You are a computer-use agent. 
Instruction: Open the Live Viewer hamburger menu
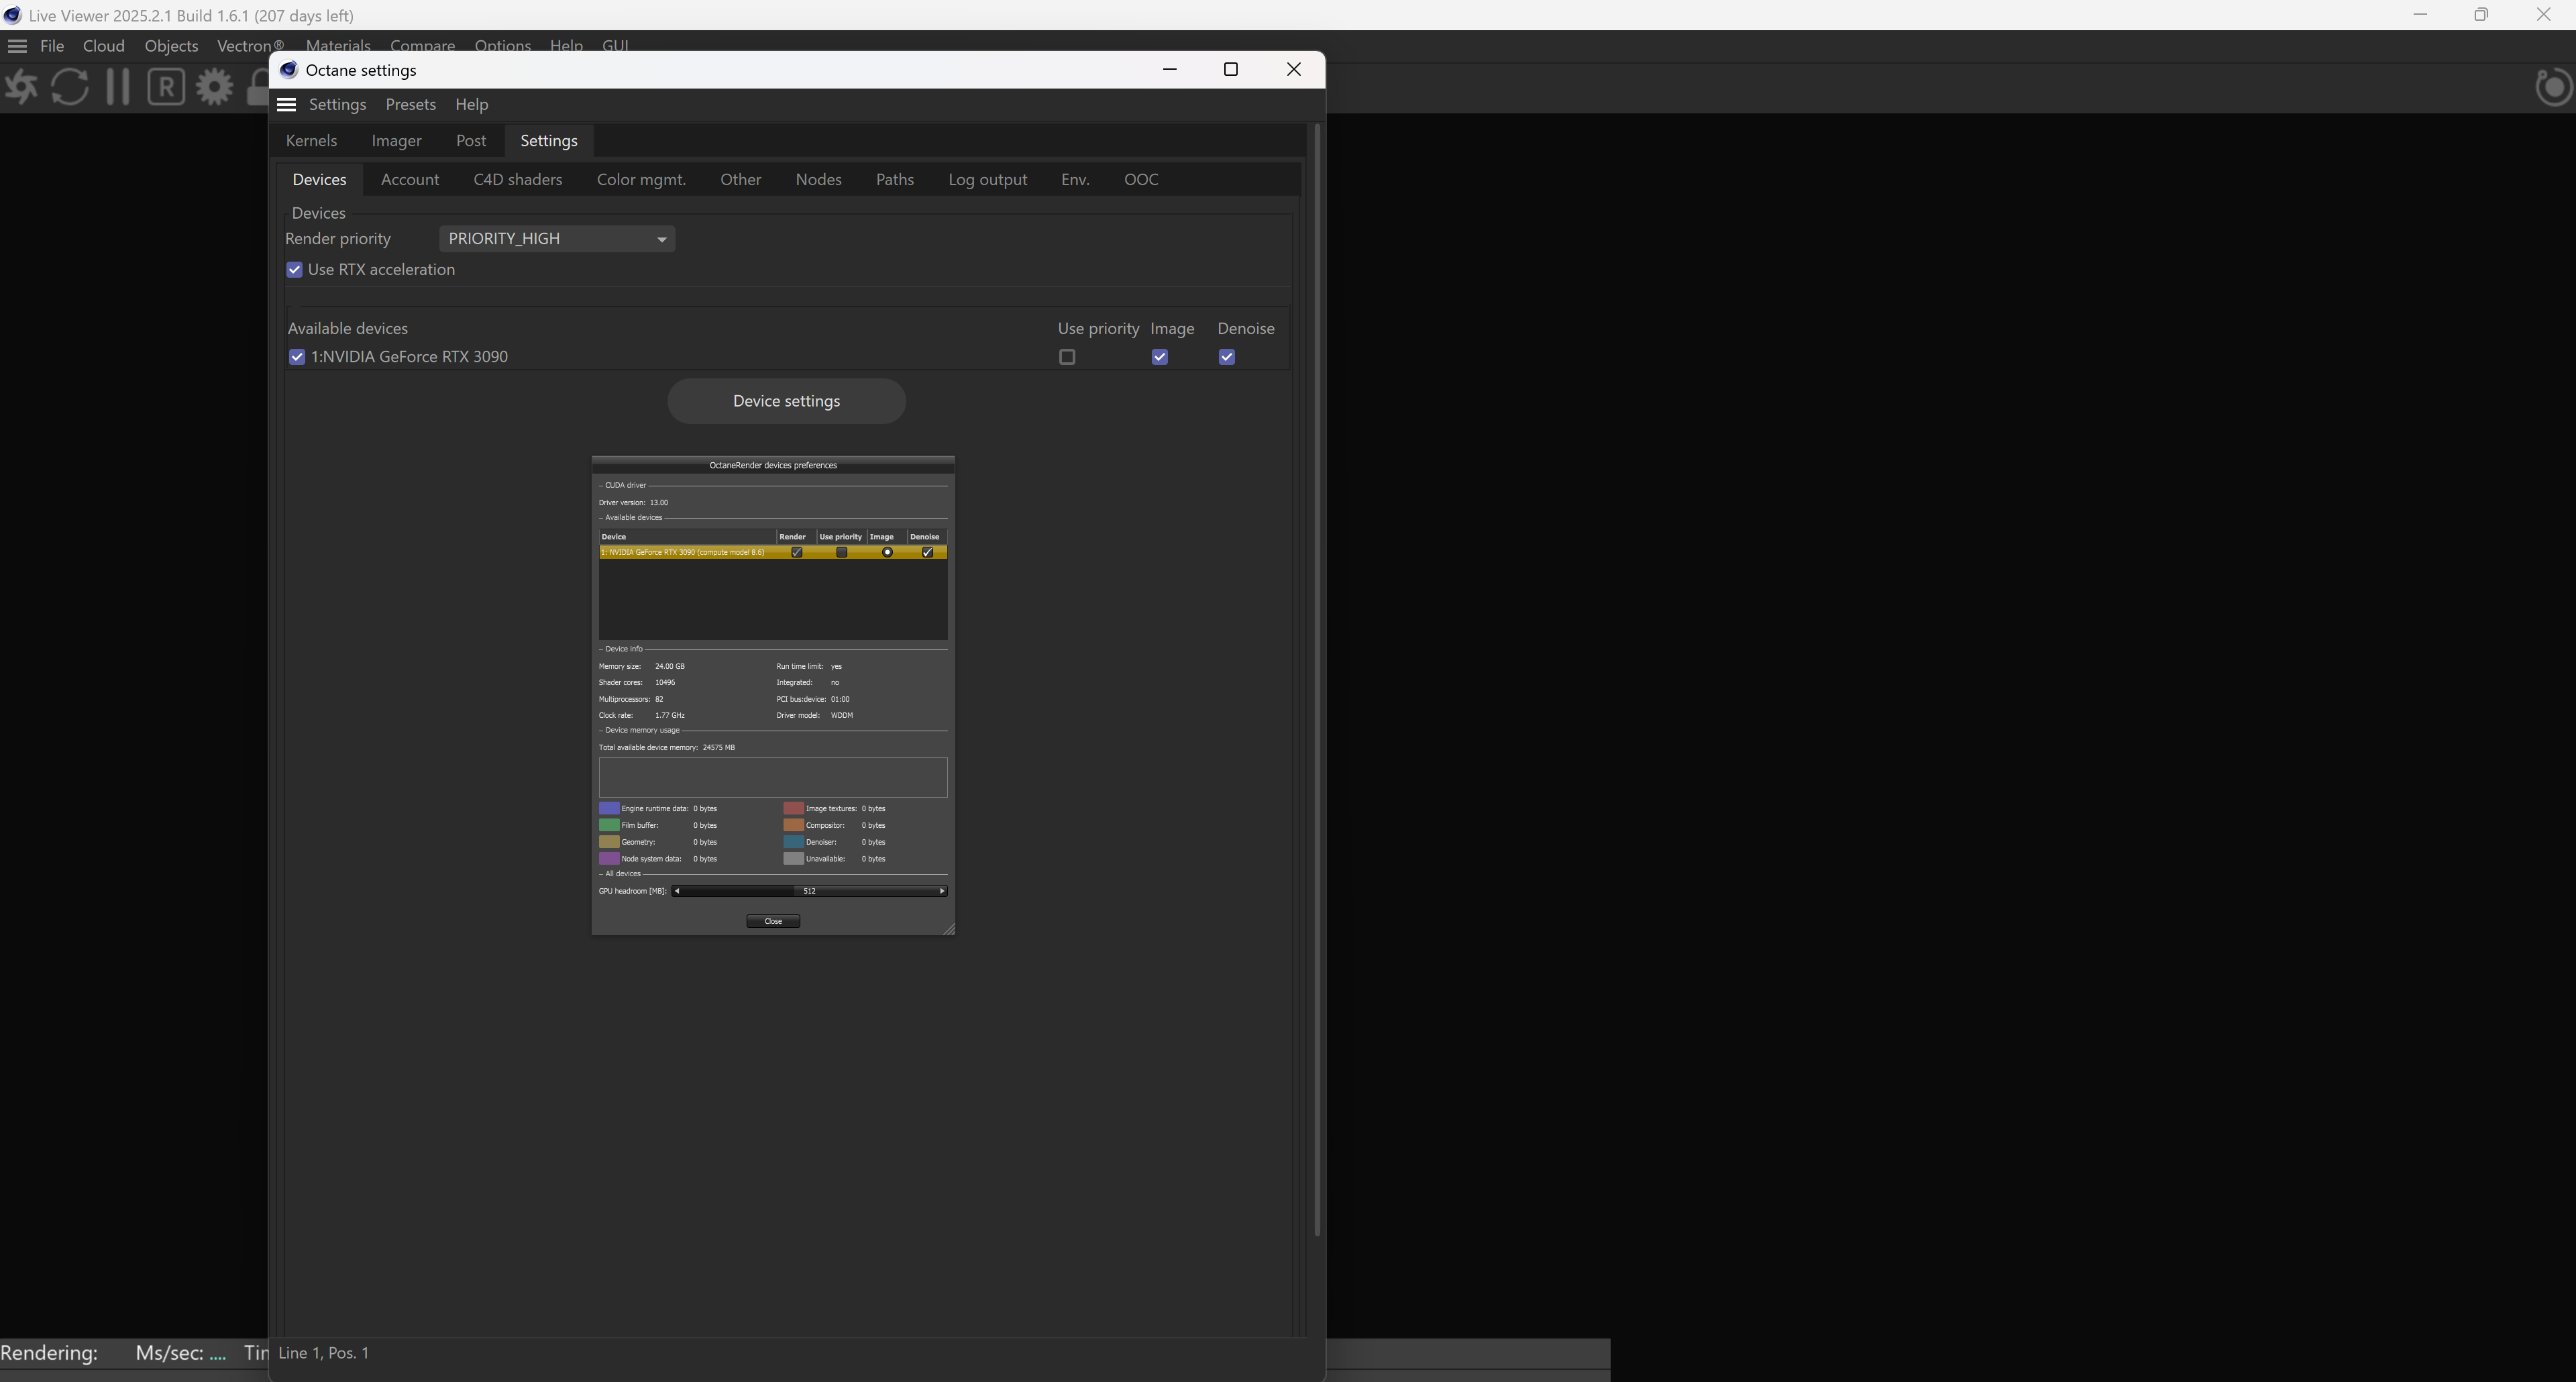coord(17,46)
